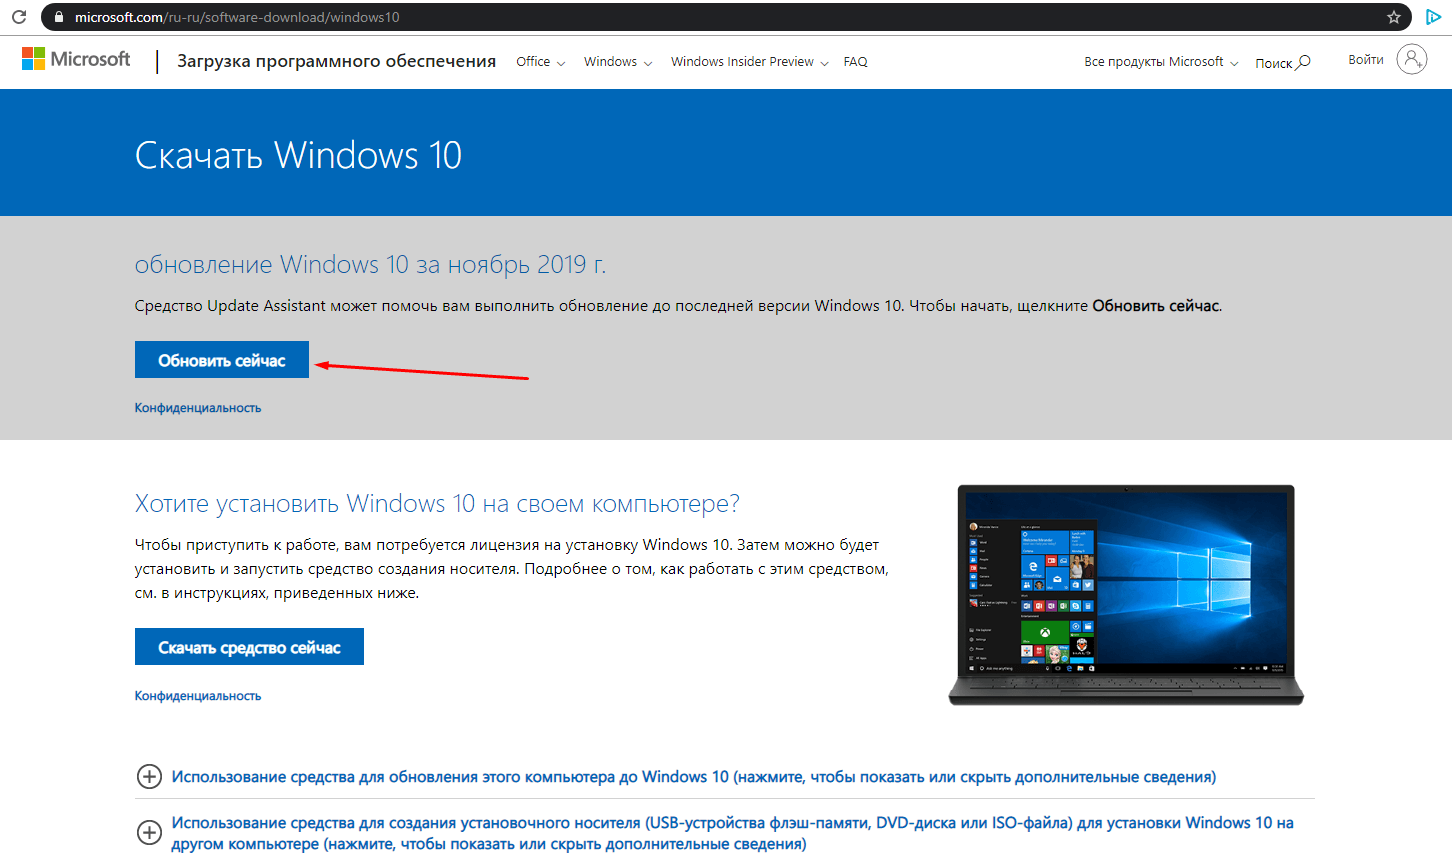Image resolution: width=1452 pixels, height=860 pixels.
Task: Expand Использование средства для обновления этого компьютера
Action: pos(694,777)
